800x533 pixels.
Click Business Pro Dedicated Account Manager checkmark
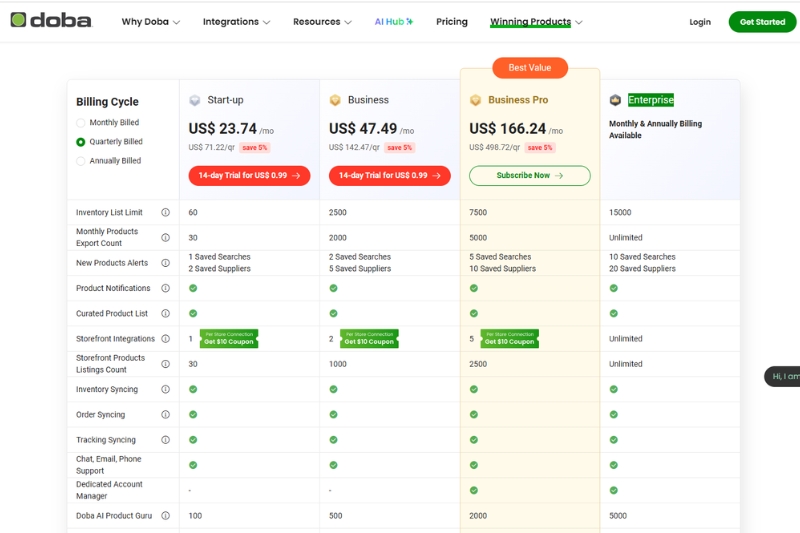coord(473,490)
